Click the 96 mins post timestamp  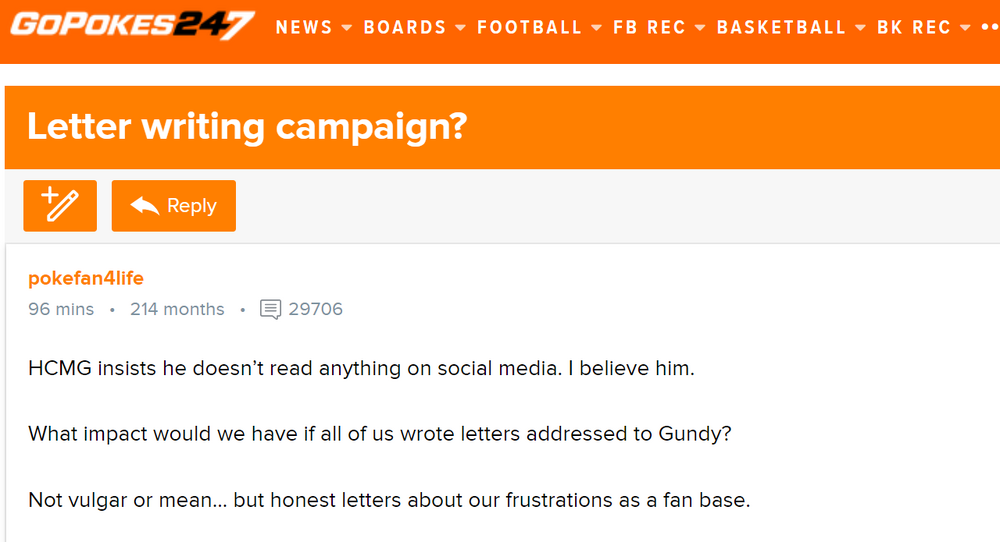click(x=61, y=309)
